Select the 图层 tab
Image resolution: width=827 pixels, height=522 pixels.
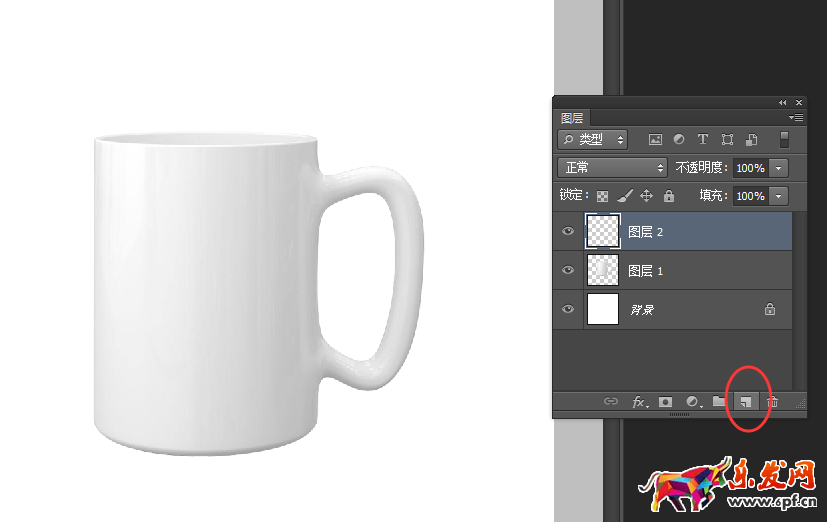tap(572, 118)
